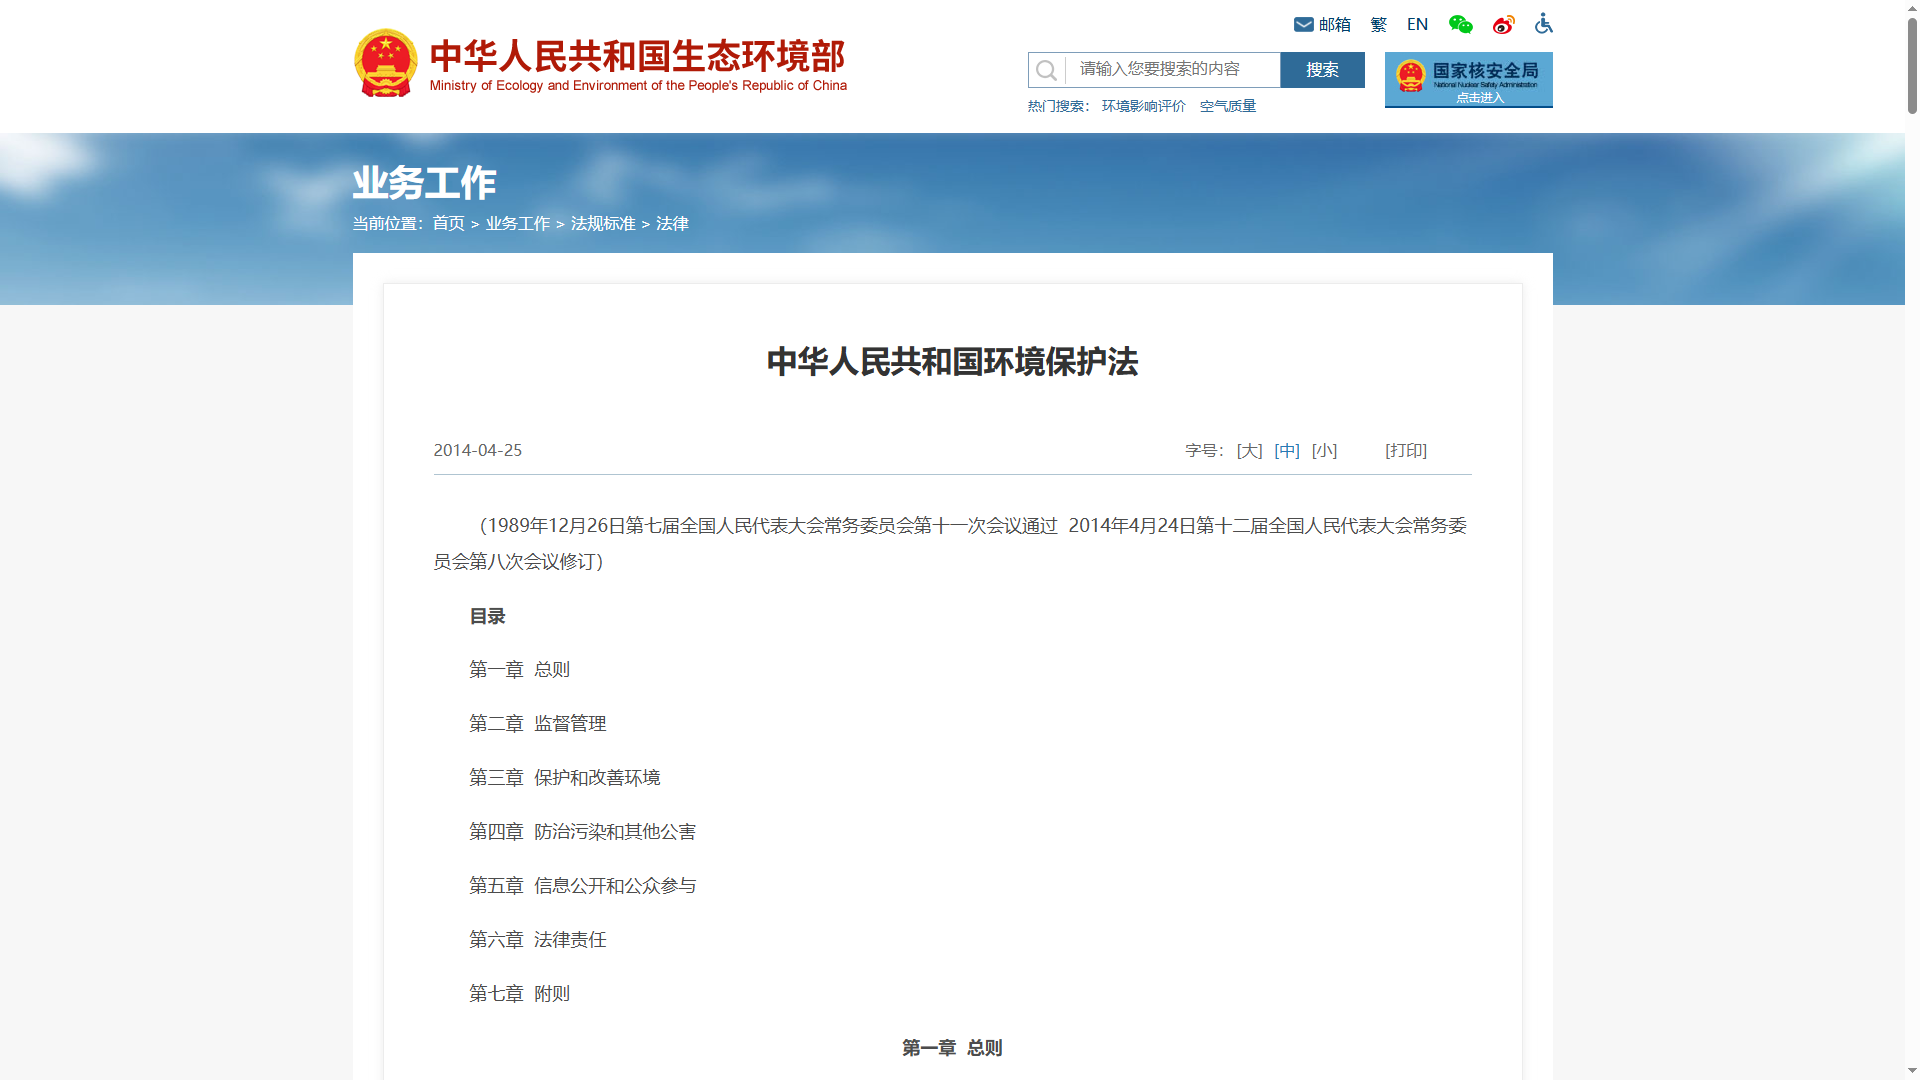
Task: Click the 搜索 search button
Action: coord(1322,70)
